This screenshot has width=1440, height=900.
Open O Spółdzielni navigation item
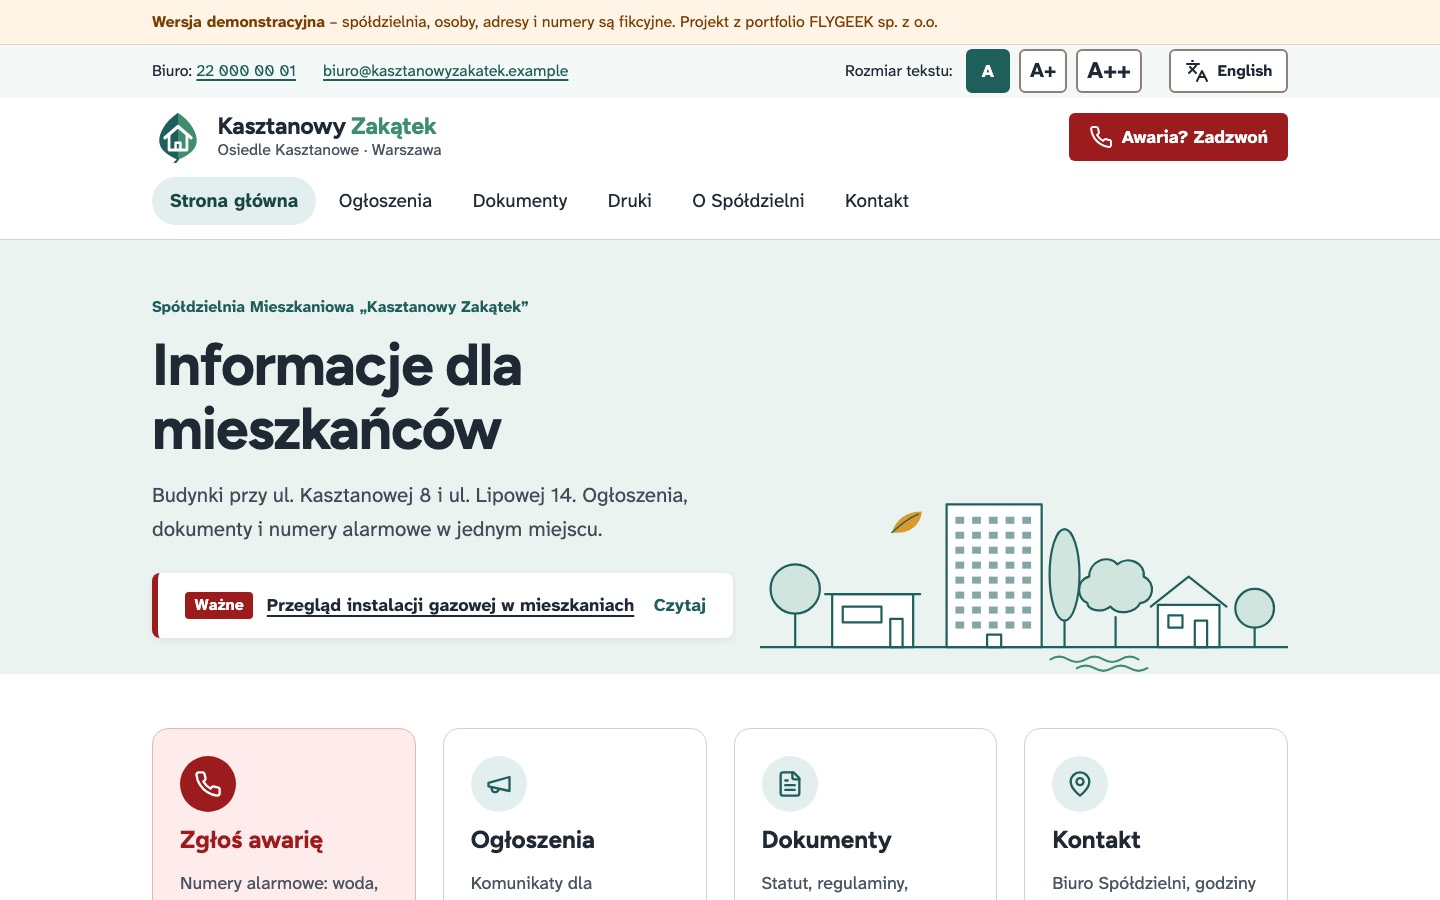(x=748, y=201)
